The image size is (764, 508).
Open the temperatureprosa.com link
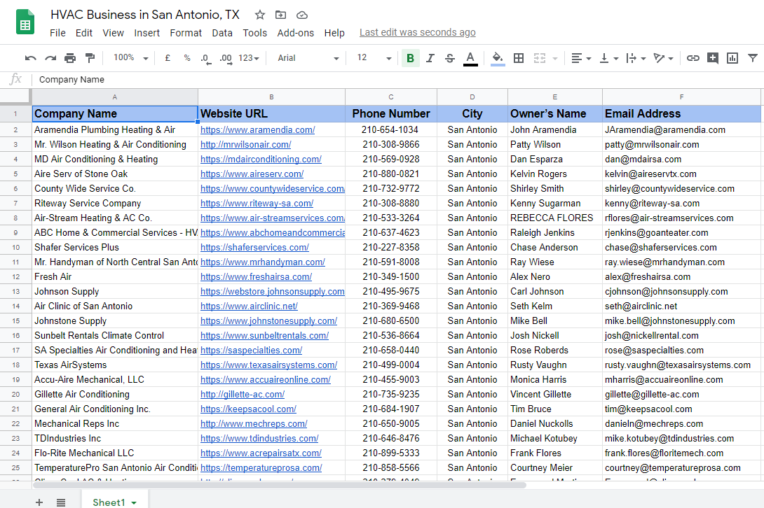[261, 468]
